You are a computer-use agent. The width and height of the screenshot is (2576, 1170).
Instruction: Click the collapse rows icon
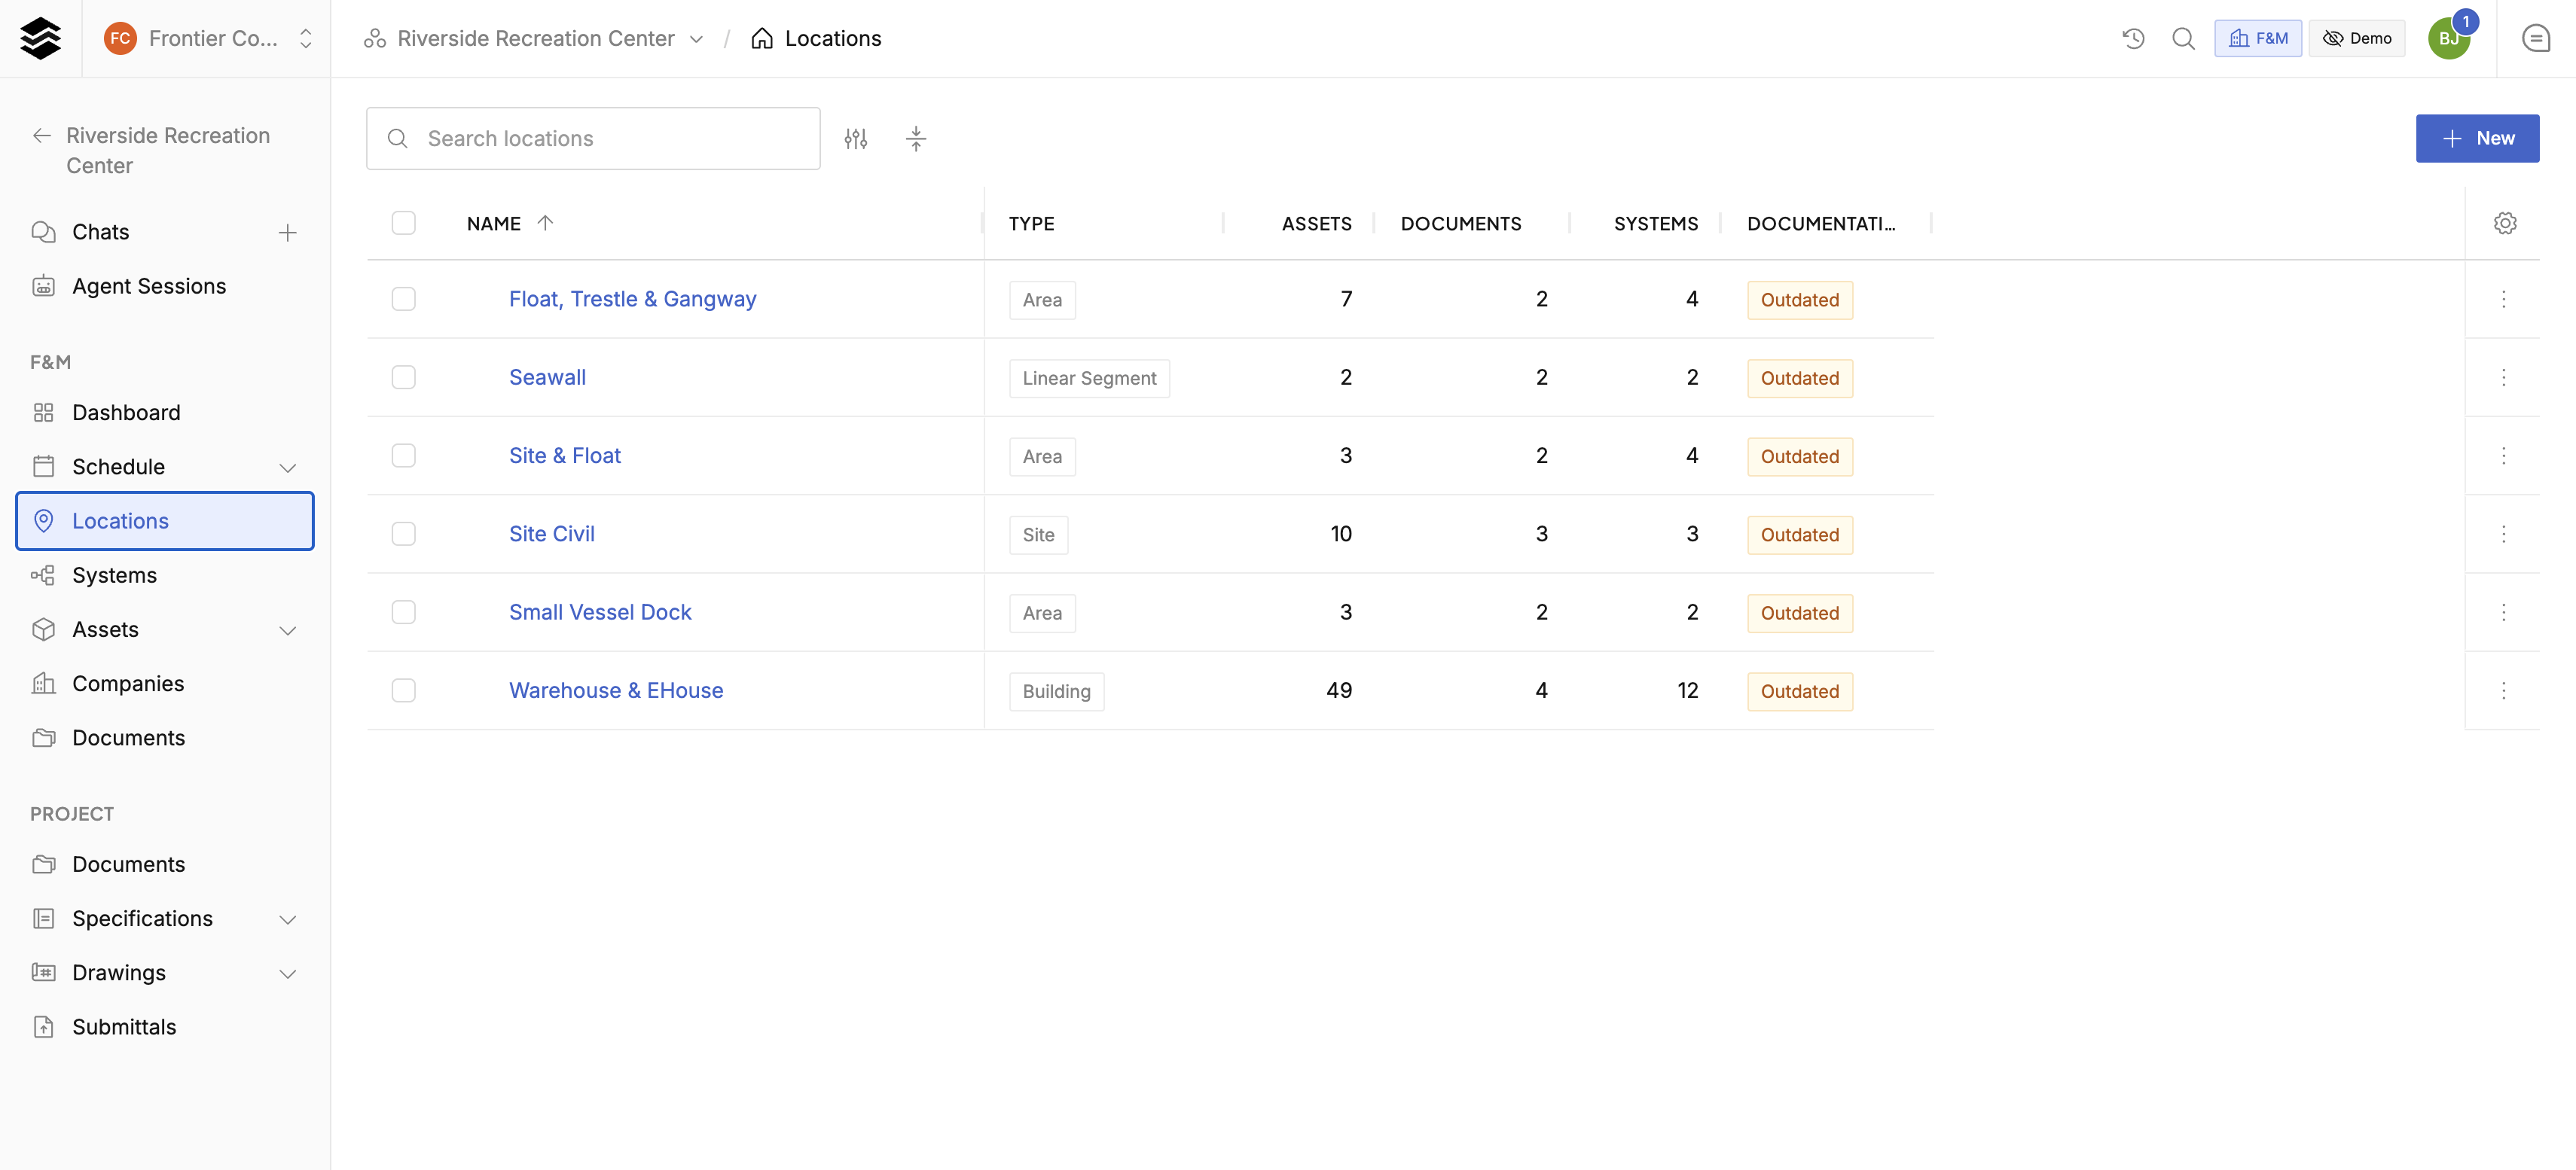tap(916, 139)
